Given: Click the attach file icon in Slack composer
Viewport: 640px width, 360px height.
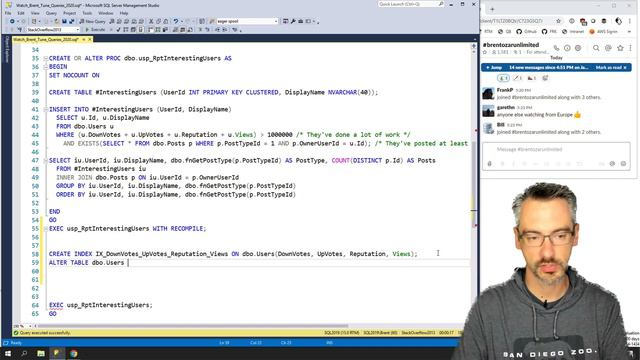Looking at the screenshot, I should [489, 163].
